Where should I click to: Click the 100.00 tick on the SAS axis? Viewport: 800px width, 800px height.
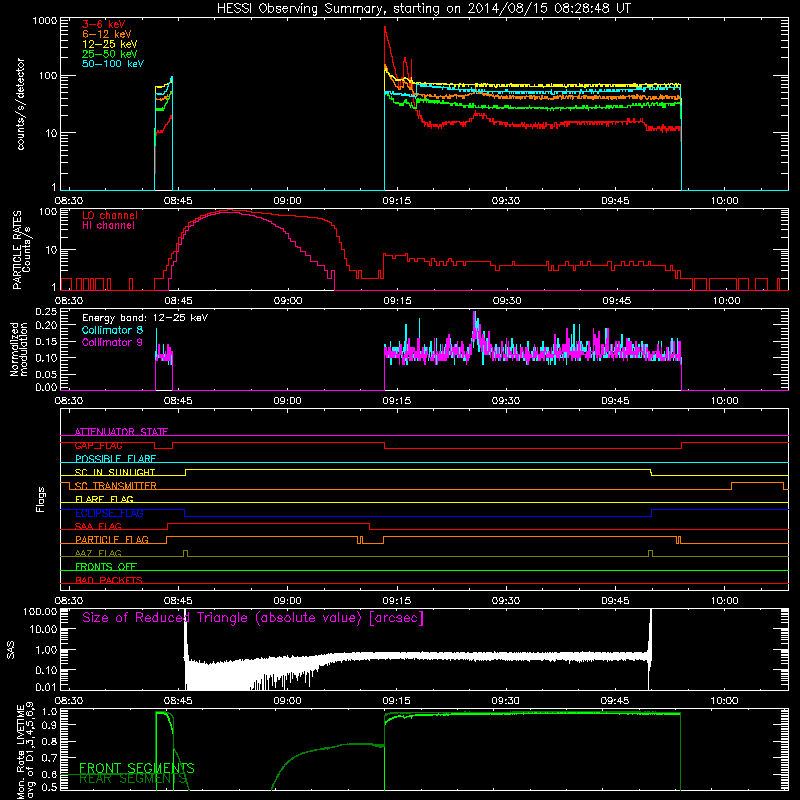click(x=40, y=612)
